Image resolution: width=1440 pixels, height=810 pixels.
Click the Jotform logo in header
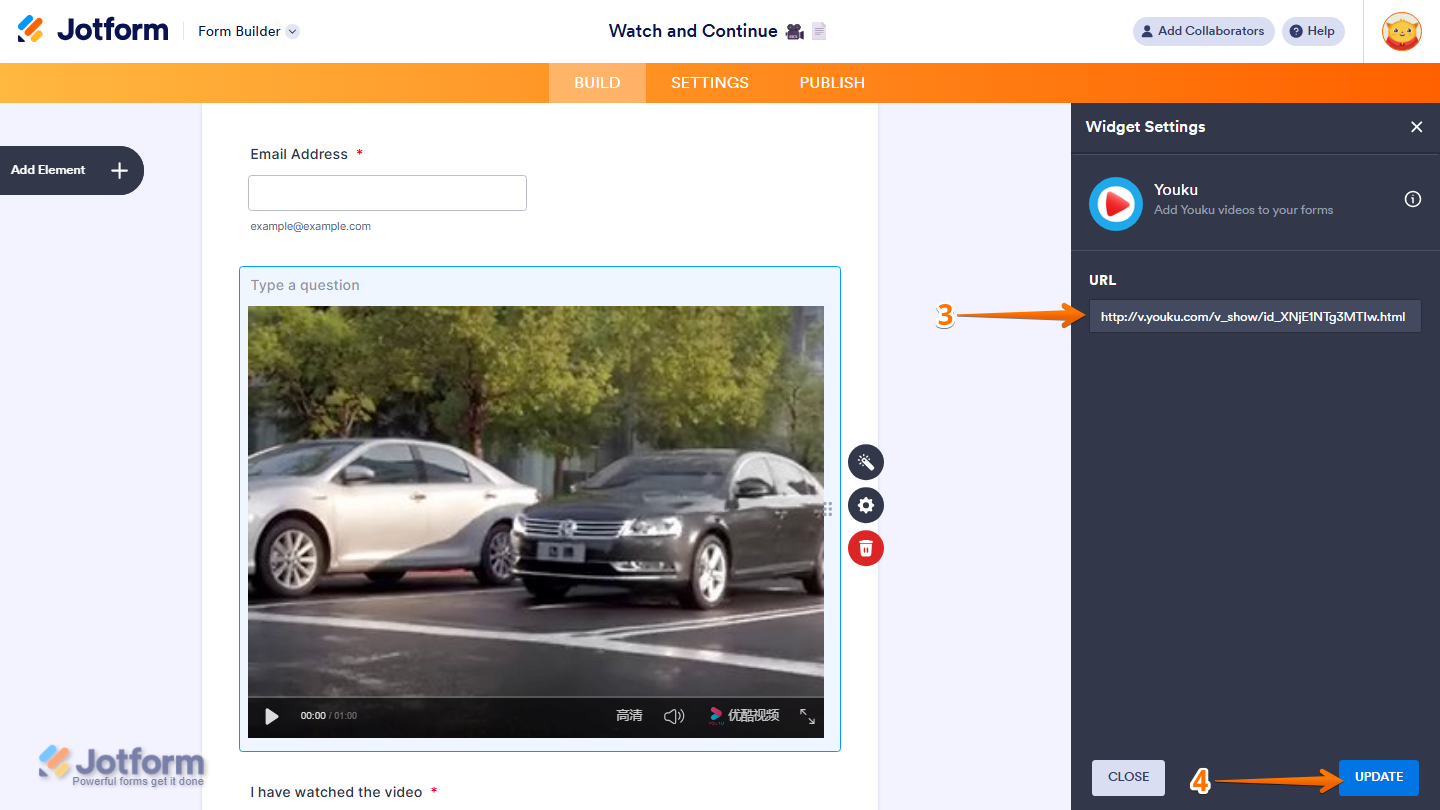93,30
